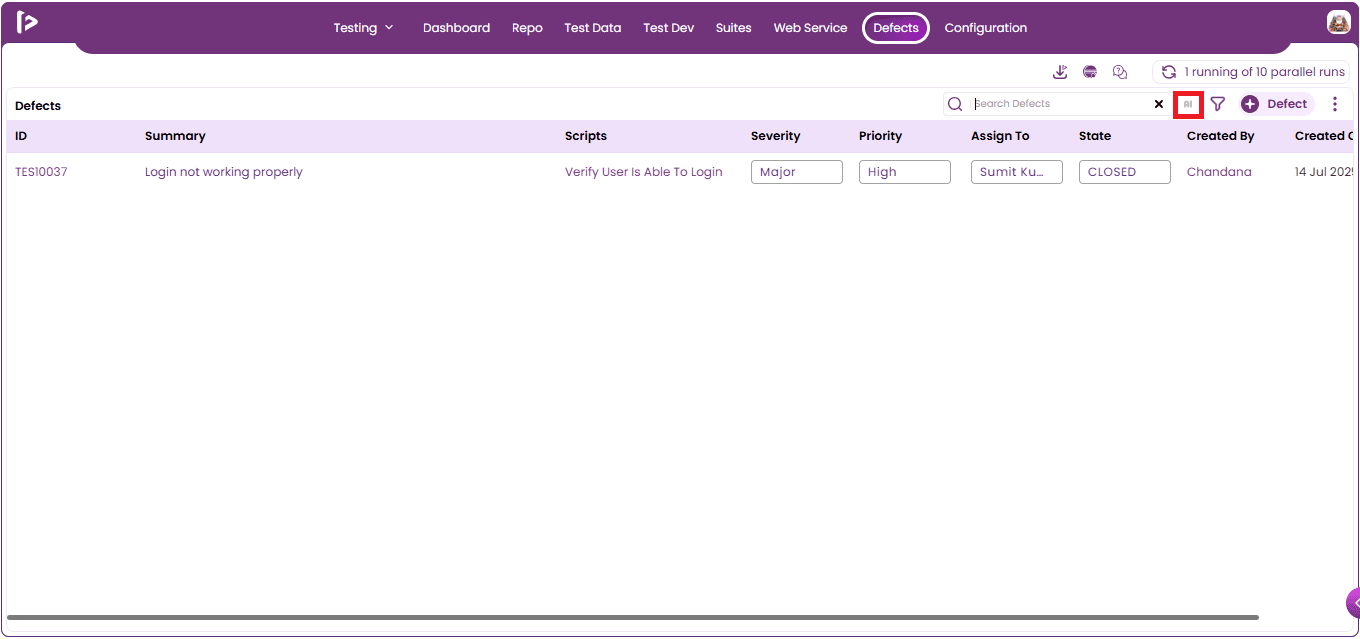Open defect TES10037
This screenshot has height=639, width=1360.
[41, 172]
